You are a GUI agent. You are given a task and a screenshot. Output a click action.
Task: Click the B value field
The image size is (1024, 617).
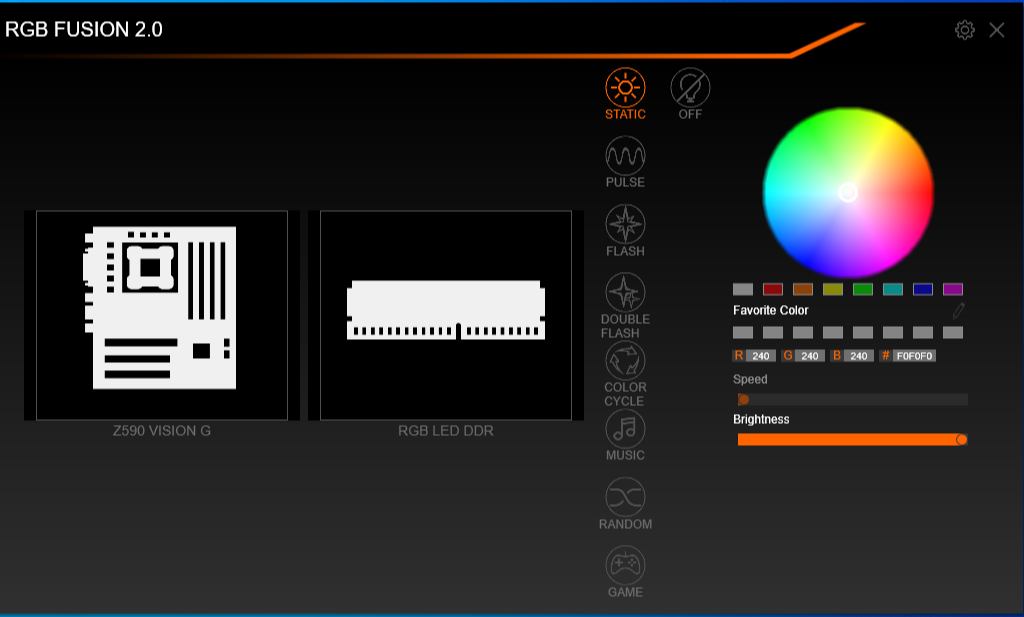pyautogui.click(x=859, y=356)
